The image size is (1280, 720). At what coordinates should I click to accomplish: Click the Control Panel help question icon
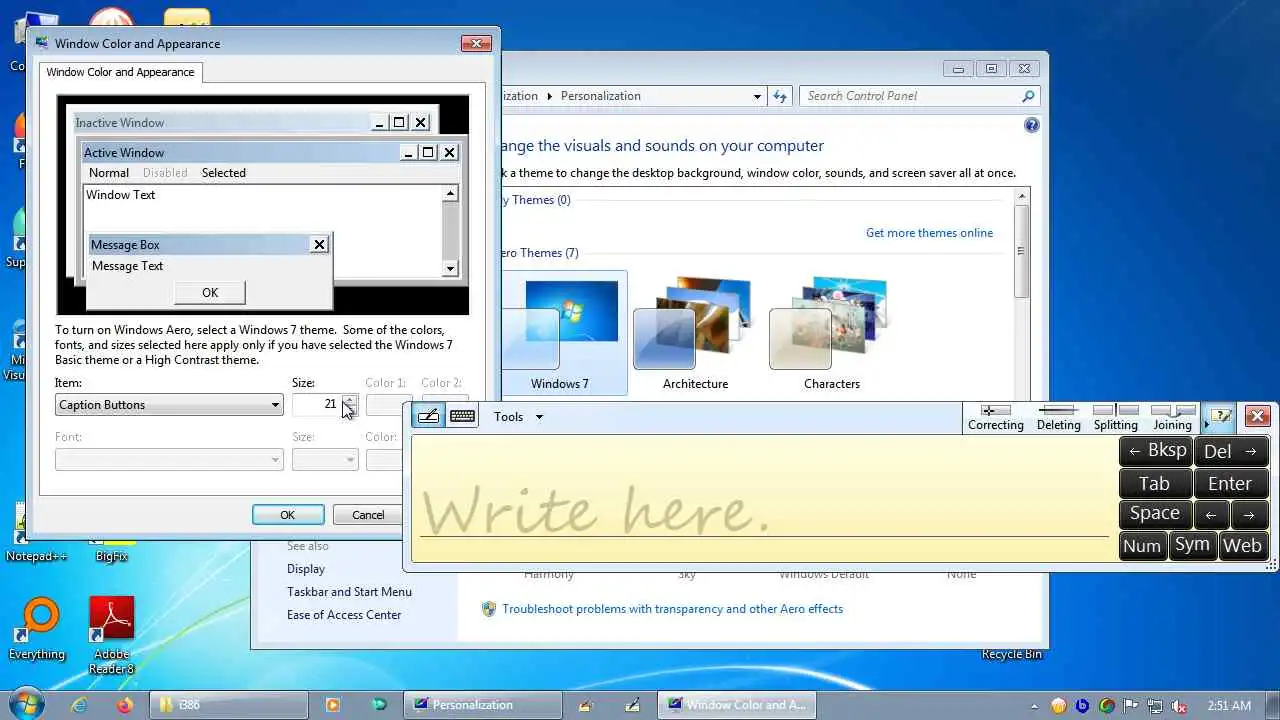coord(1031,125)
